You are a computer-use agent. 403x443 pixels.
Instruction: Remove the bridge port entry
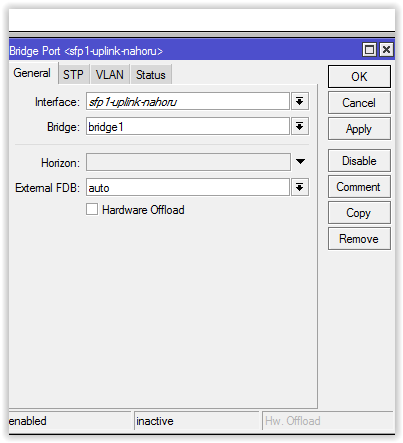[x=359, y=239]
